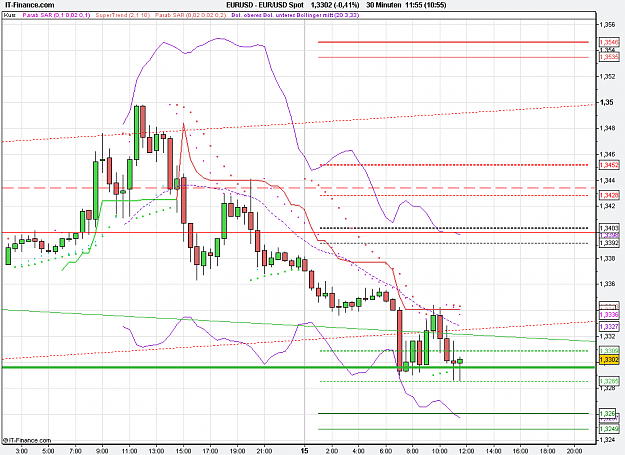Click the magenta 1,3336 price label

609,315
